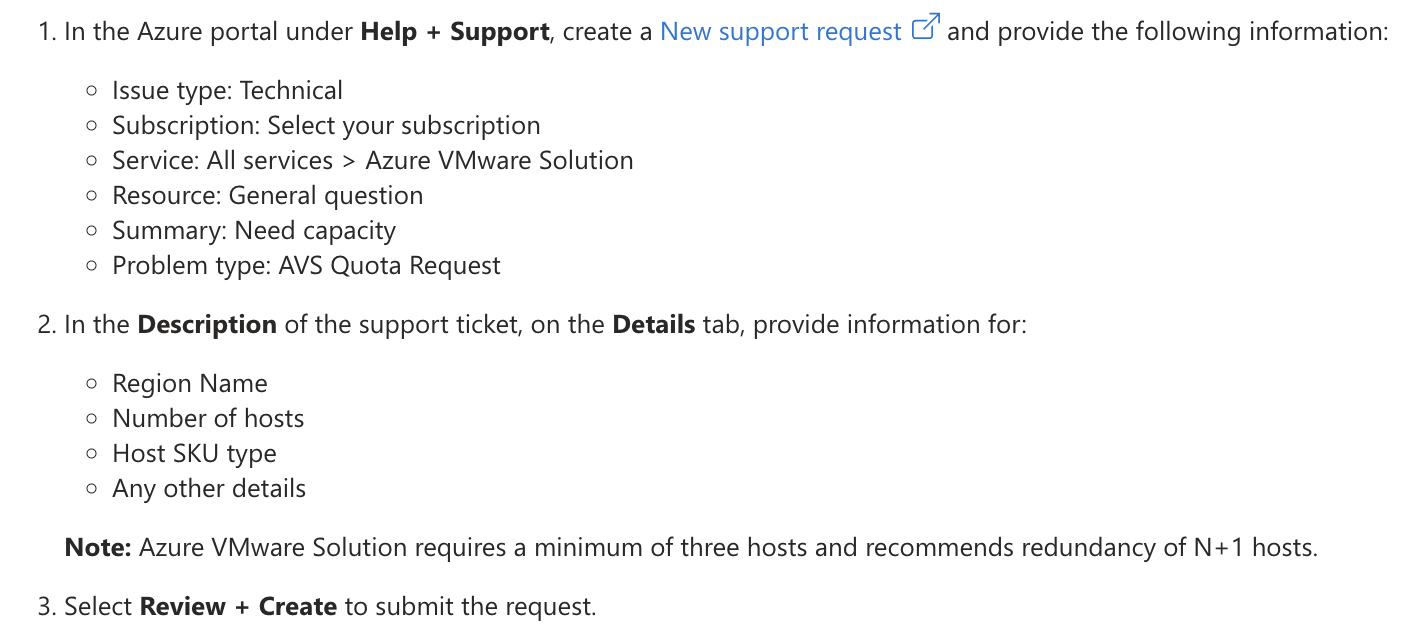1412x634 pixels.
Task: Click the Summary: Need capacity item
Action: [x=254, y=231]
